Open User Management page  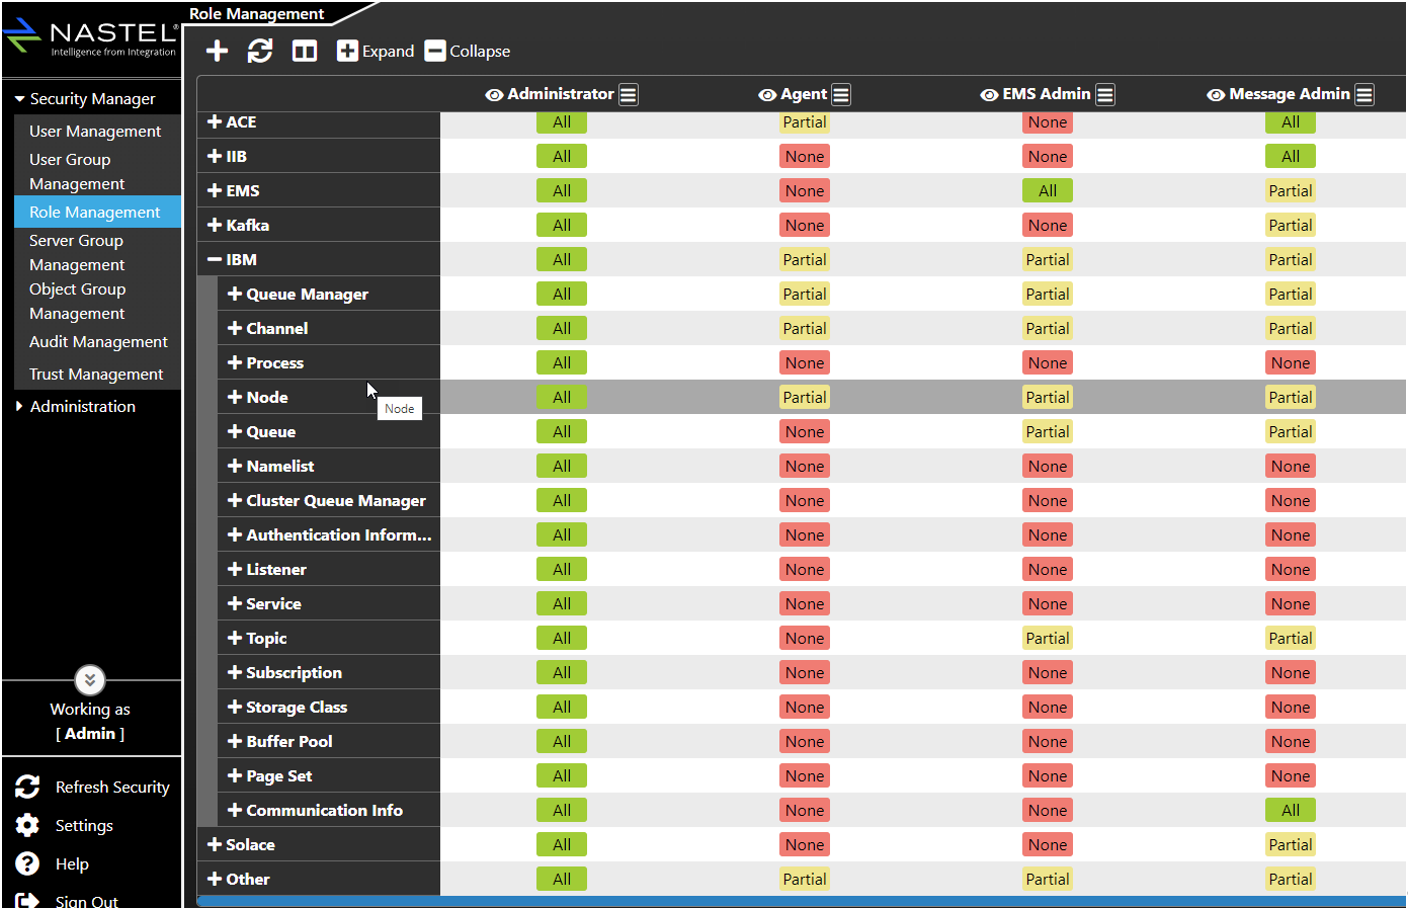click(x=95, y=131)
